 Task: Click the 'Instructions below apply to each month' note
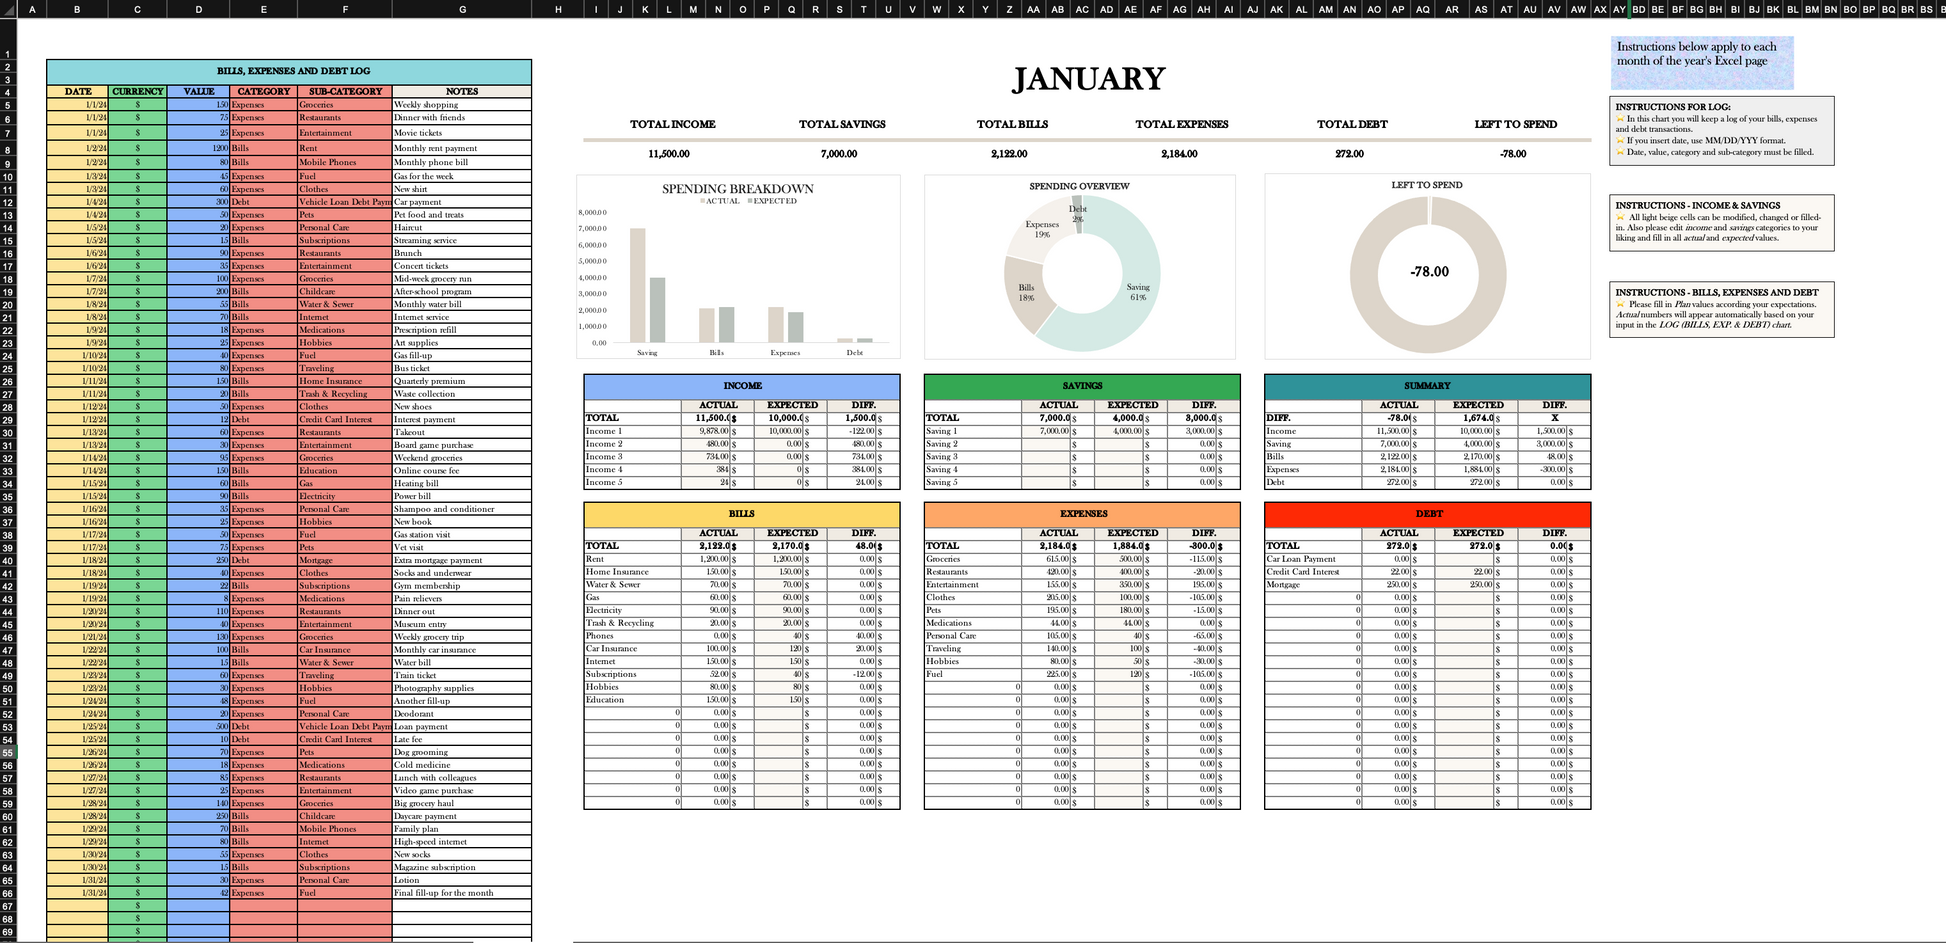click(1701, 62)
